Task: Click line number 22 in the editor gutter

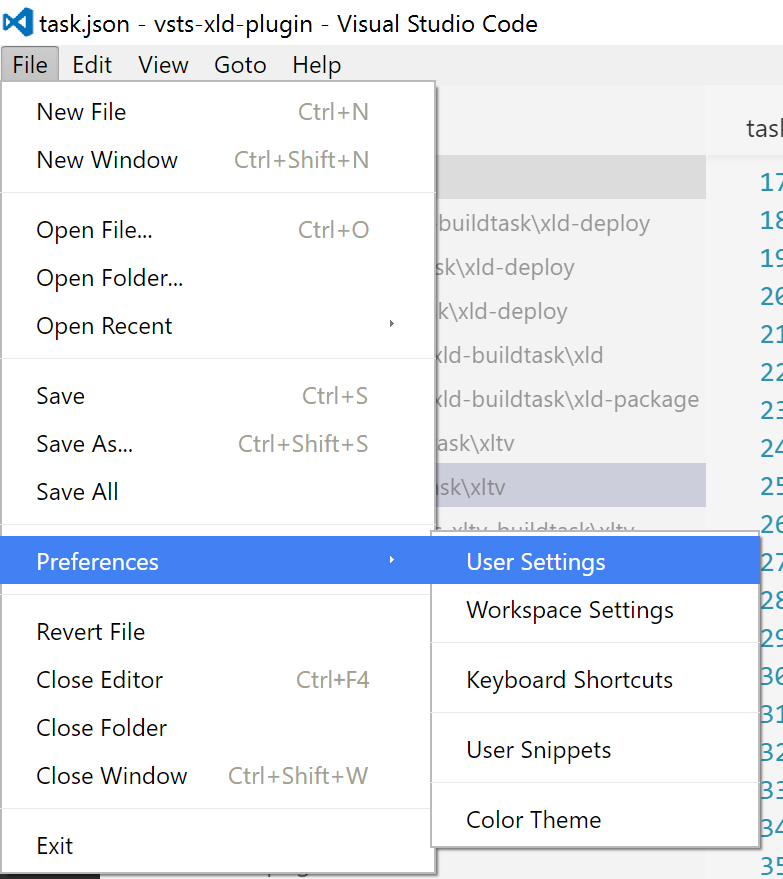Action: 771,372
